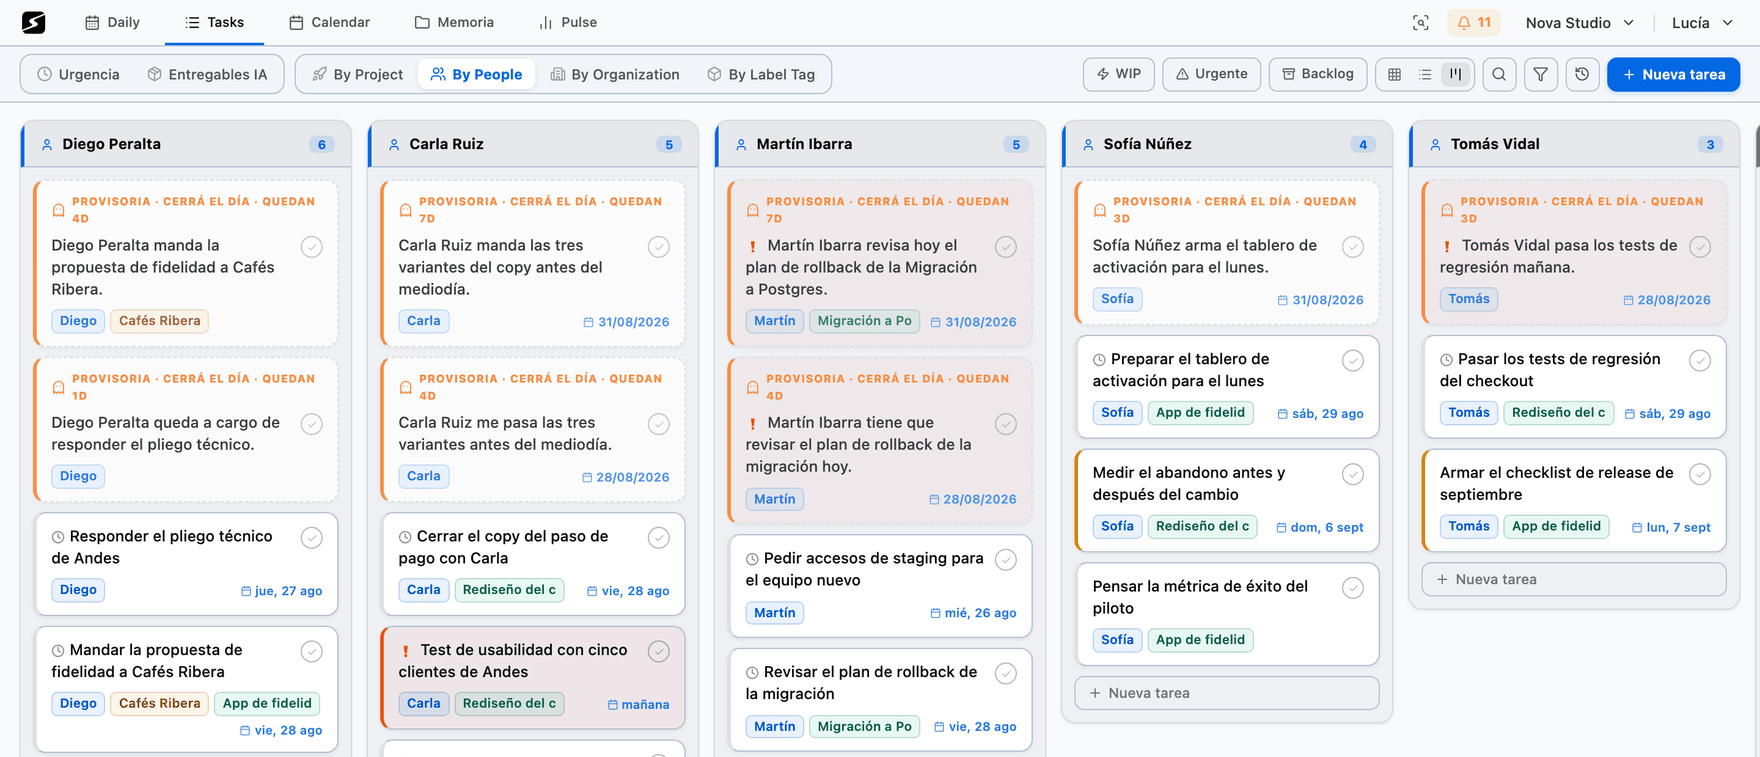Group tasks By Label Tag
Screen dimensions: 1760x757
761,74
